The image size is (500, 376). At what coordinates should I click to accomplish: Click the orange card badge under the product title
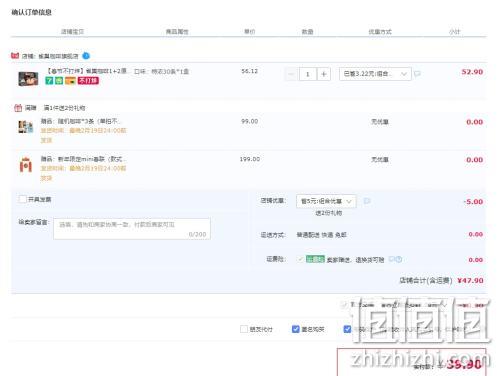coord(70,81)
